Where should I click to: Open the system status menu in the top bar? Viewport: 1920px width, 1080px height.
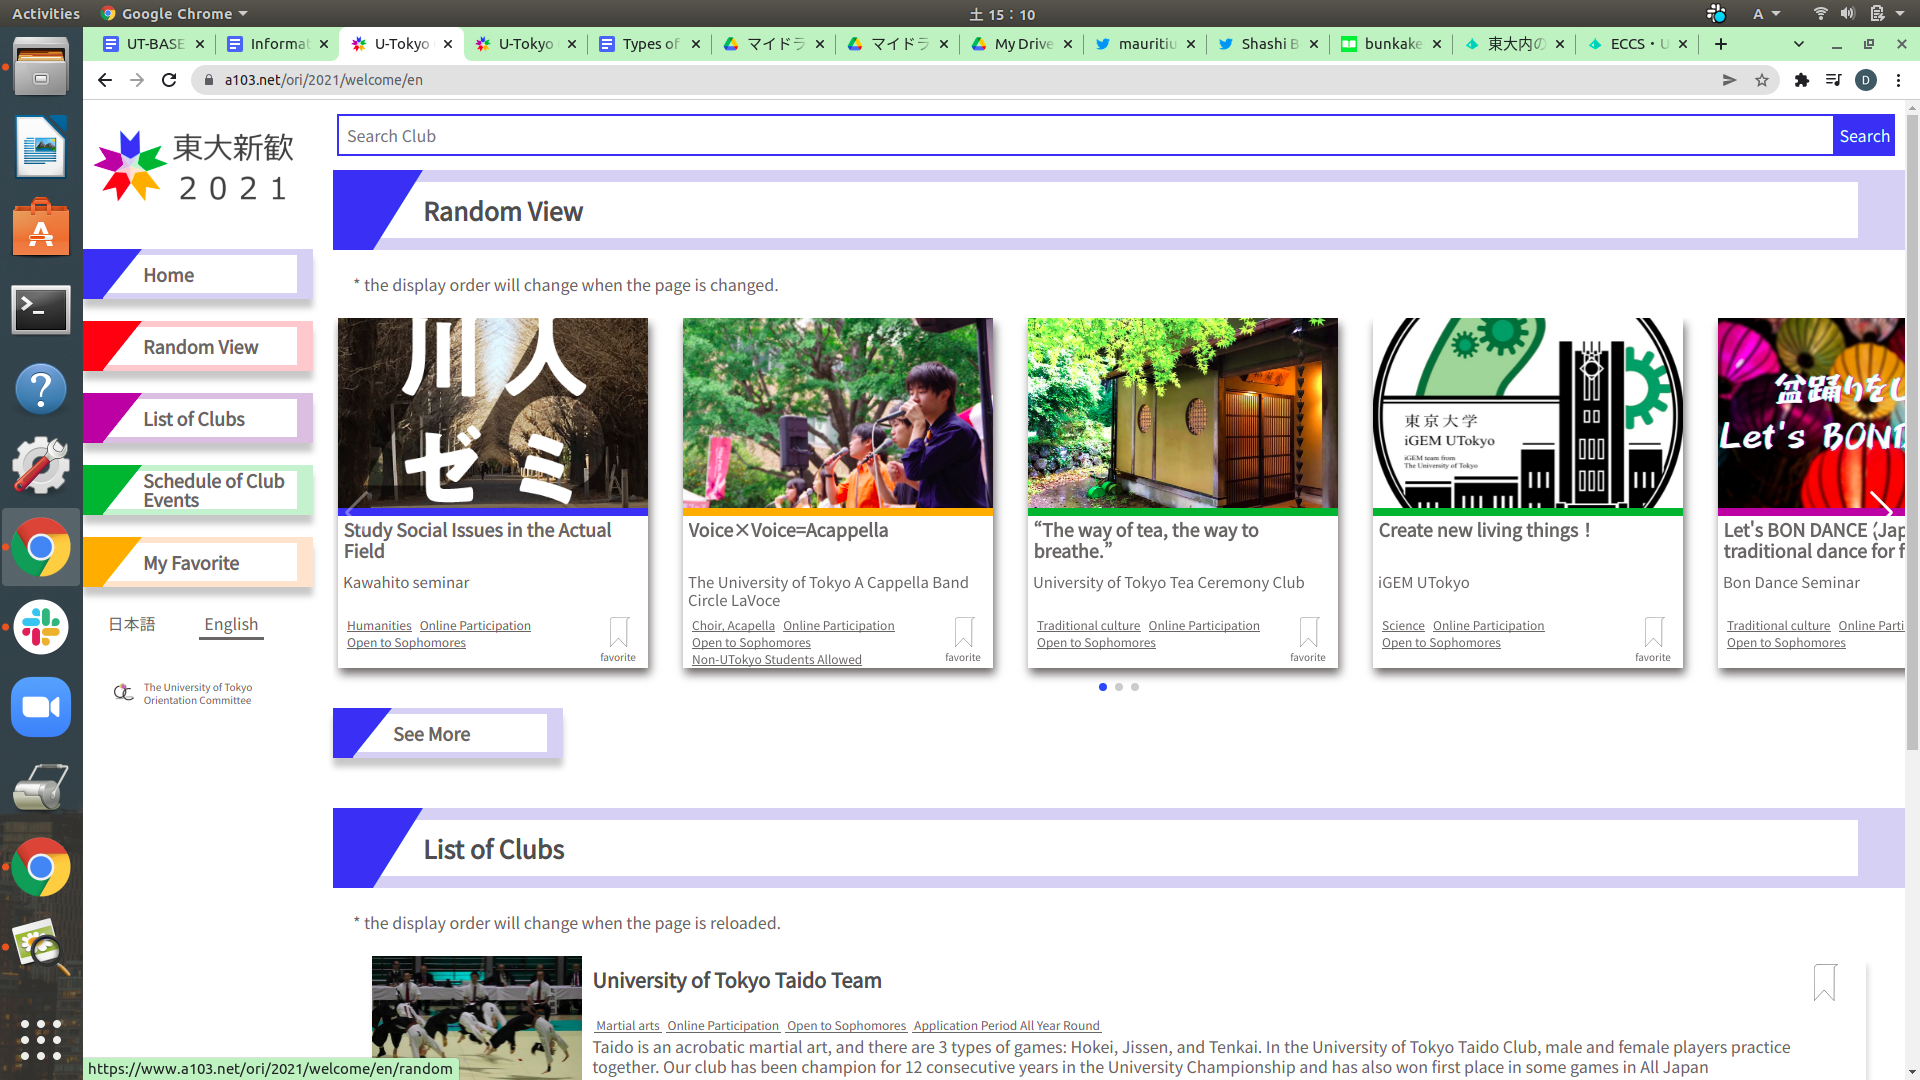click(1858, 14)
